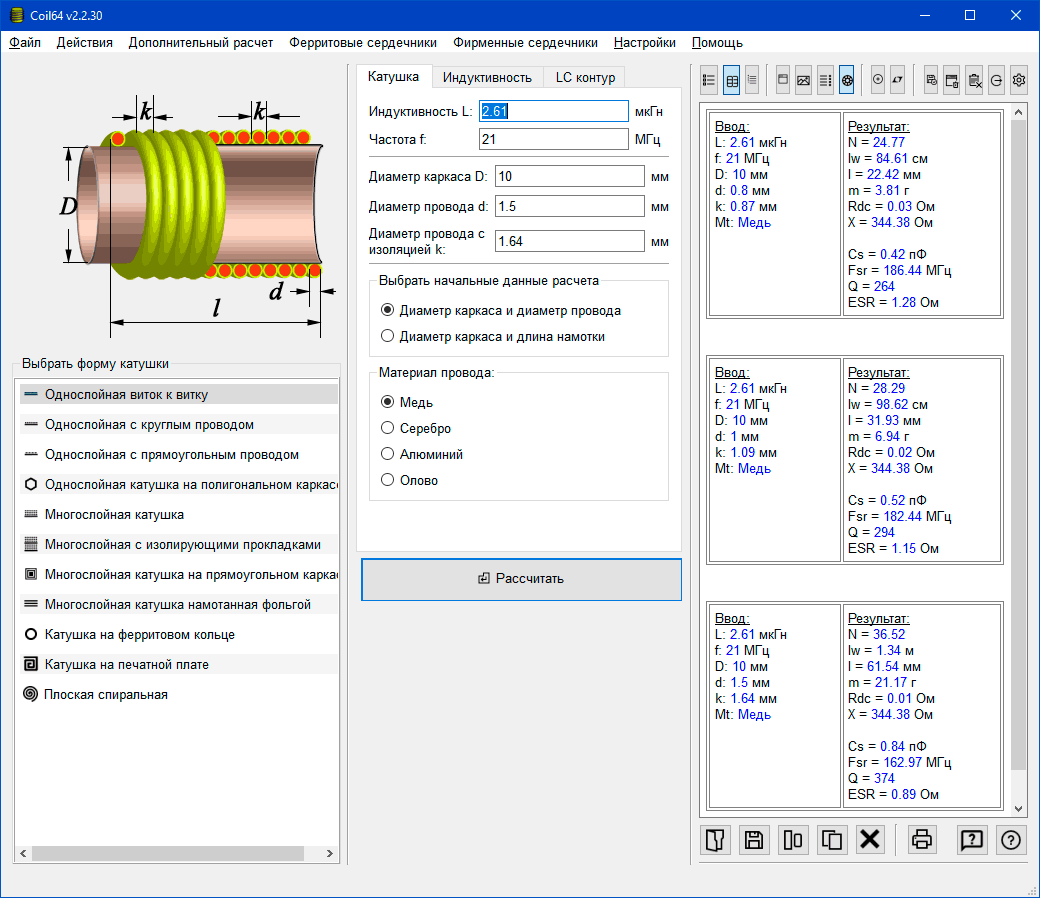
Task: Print results using the printer icon
Action: pyautogui.click(x=922, y=840)
